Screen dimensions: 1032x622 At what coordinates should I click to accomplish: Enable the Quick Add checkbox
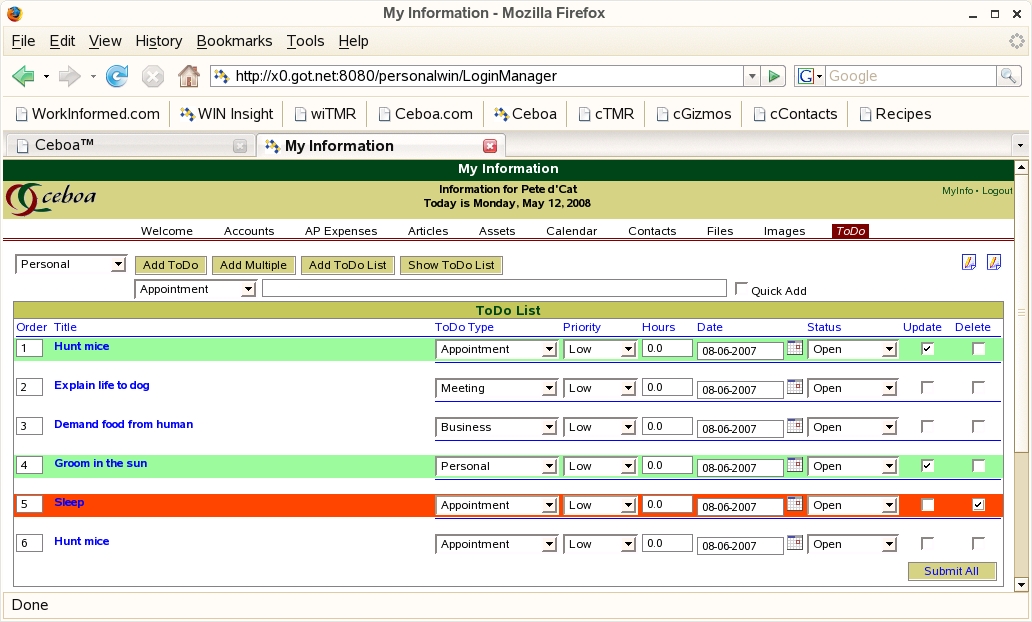click(741, 289)
